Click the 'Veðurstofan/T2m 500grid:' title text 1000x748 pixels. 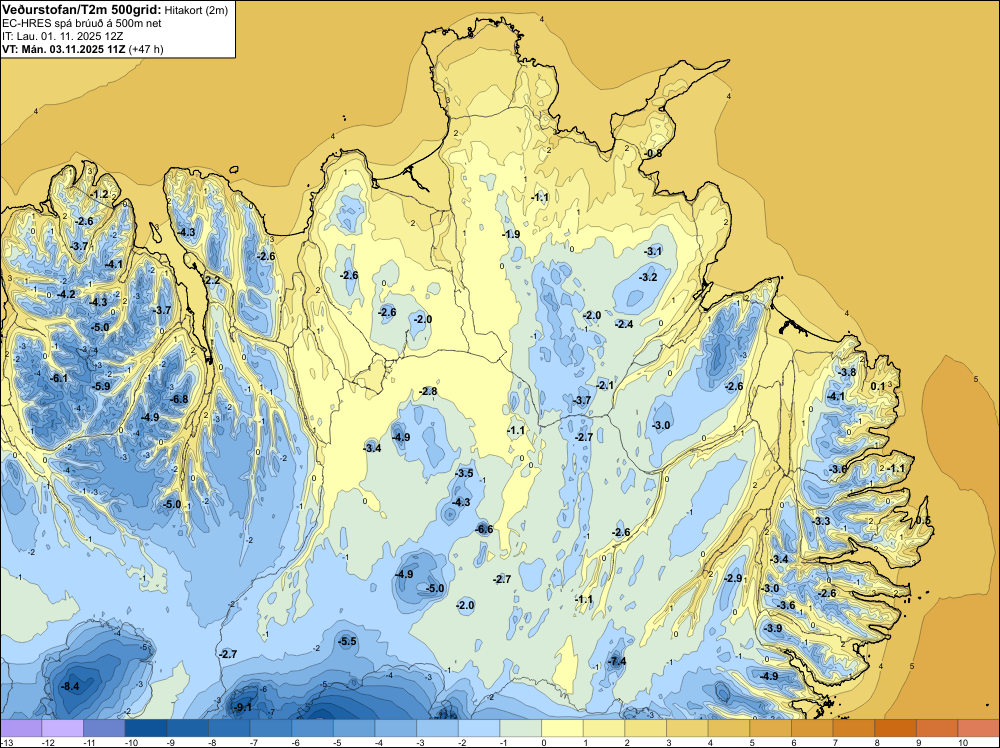(82, 9)
